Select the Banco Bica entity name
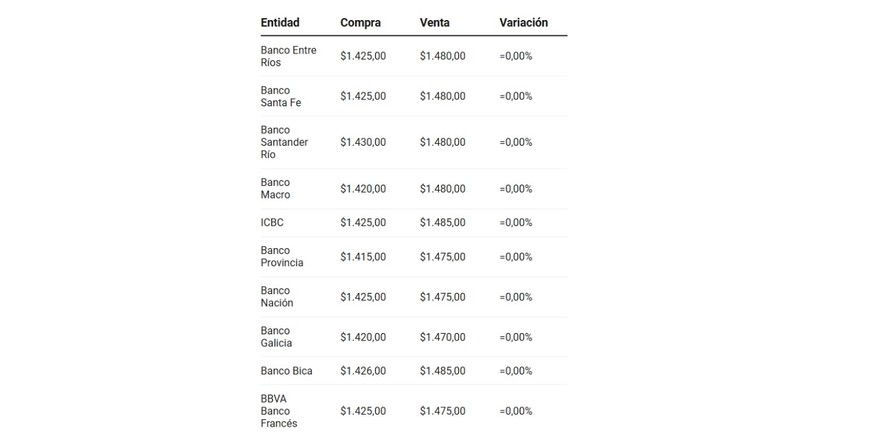 click(286, 371)
